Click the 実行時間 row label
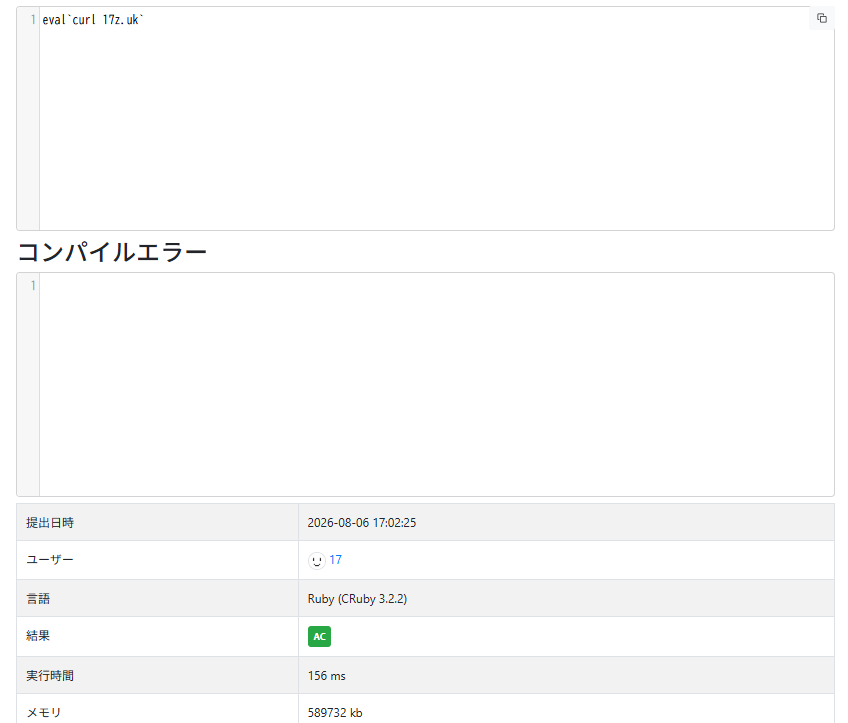The width and height of the screenshot is (848, 723). pos(50,676)
